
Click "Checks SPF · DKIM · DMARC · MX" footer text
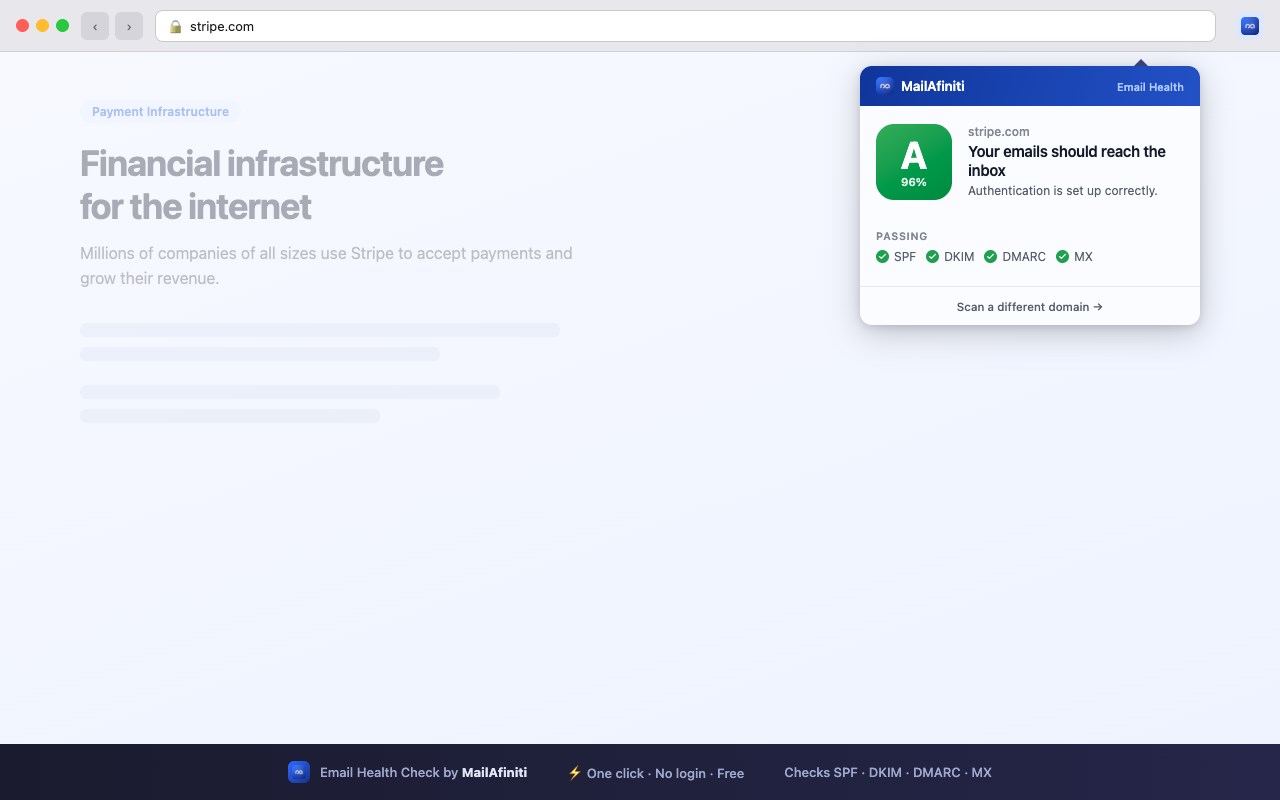tap(888, 772)
